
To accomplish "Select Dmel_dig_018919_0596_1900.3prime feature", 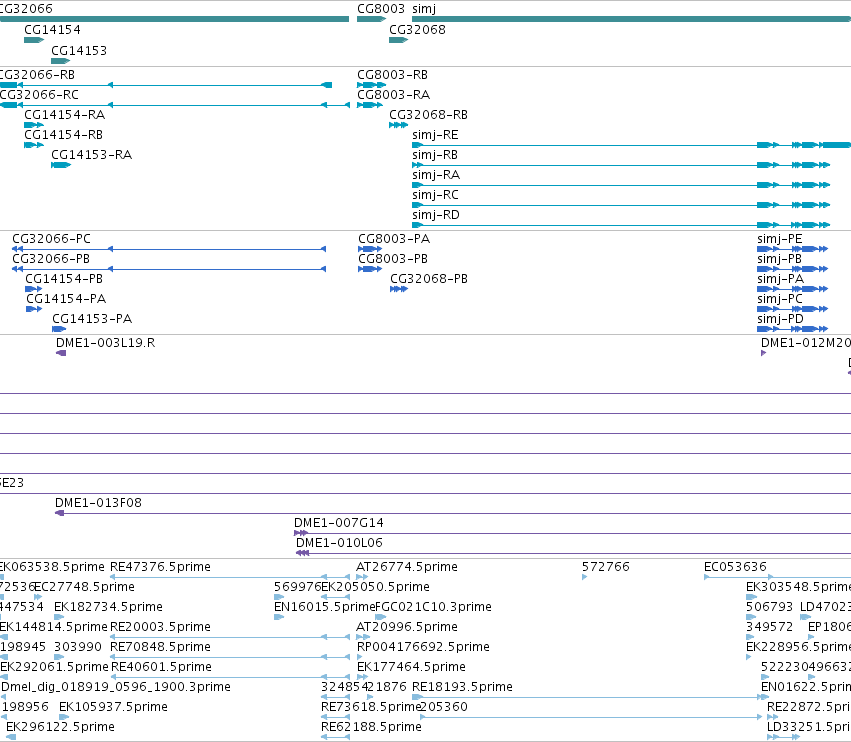I will click(116, 688).
